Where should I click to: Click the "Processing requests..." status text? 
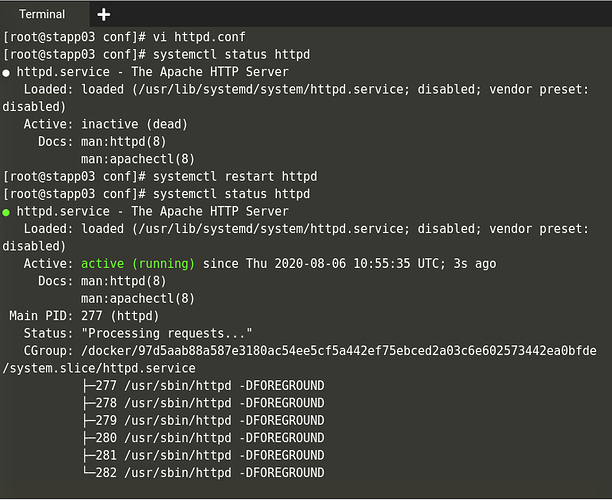pyautogui.click(x=167, y=333)
